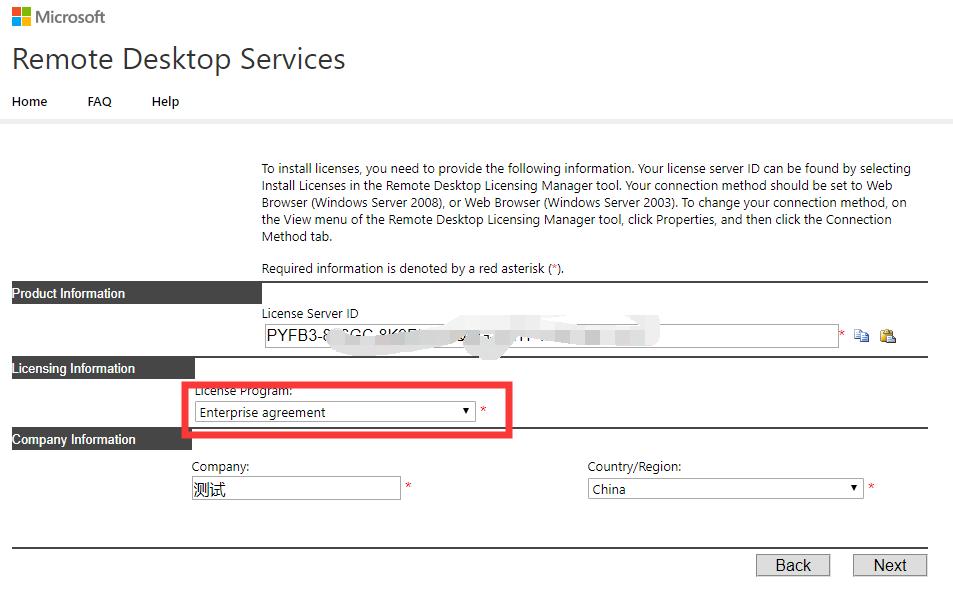Go to the FAQ page
The width and height of the screenshot is (953, 591).
[x=100, y=101]
